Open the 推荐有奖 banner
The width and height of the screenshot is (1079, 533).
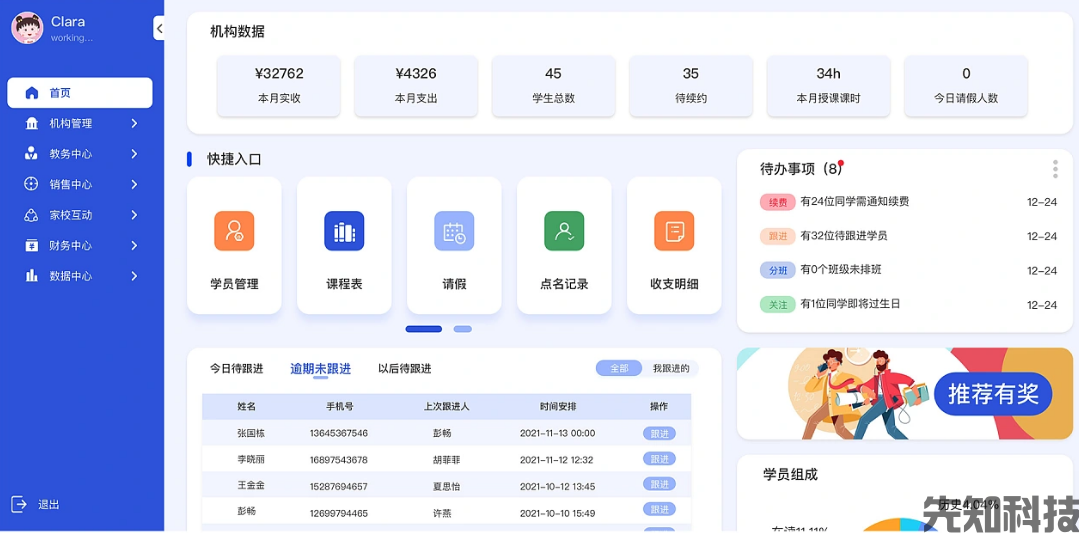tap(905, 393)
